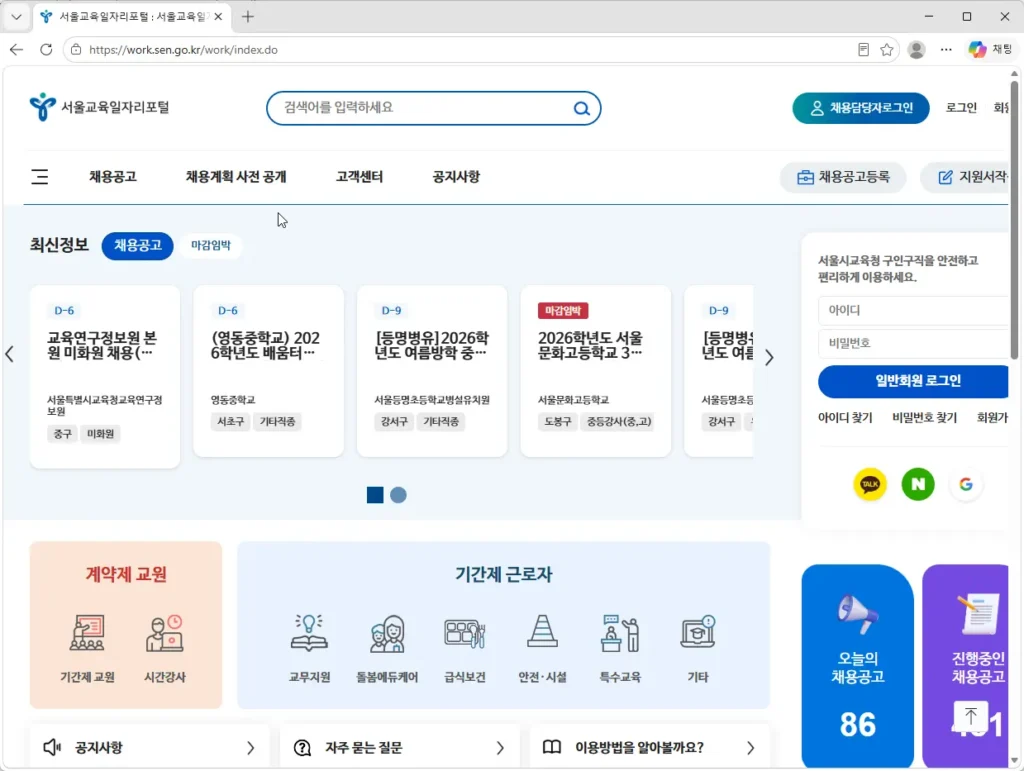1024x771 pixels.
Task: Switch to the 마감임박 latest-info tab
Action: pyautogui.click(x=211, y=245)
